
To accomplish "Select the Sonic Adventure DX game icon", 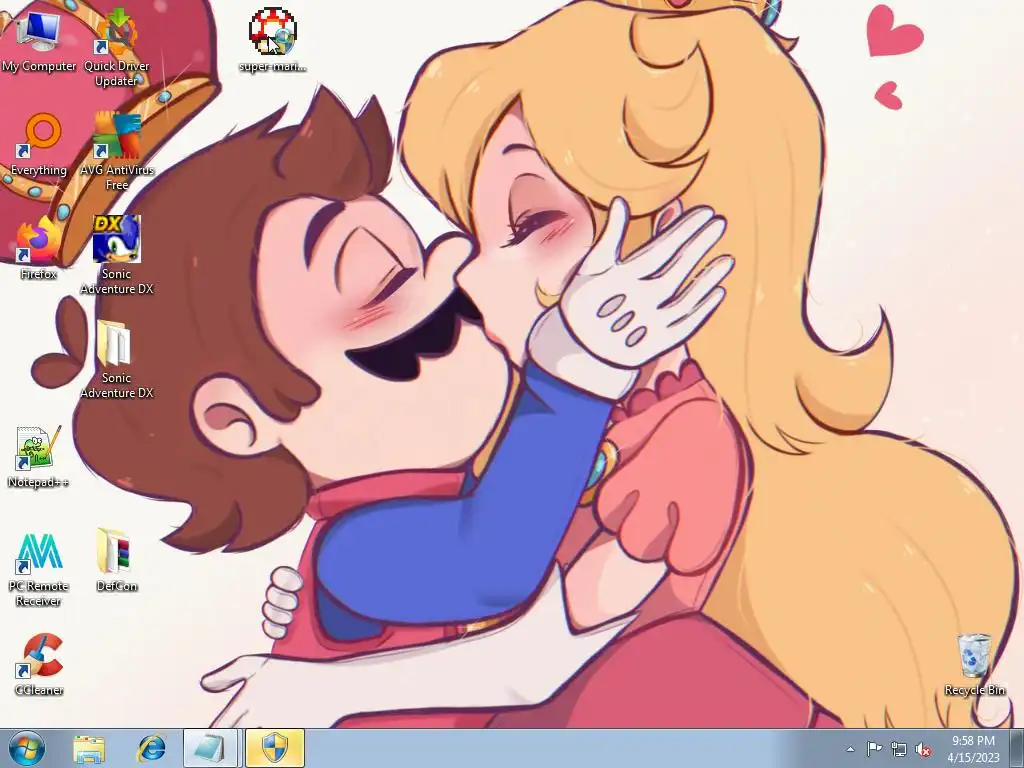I will pyautogui.click(x=116, y=255).
